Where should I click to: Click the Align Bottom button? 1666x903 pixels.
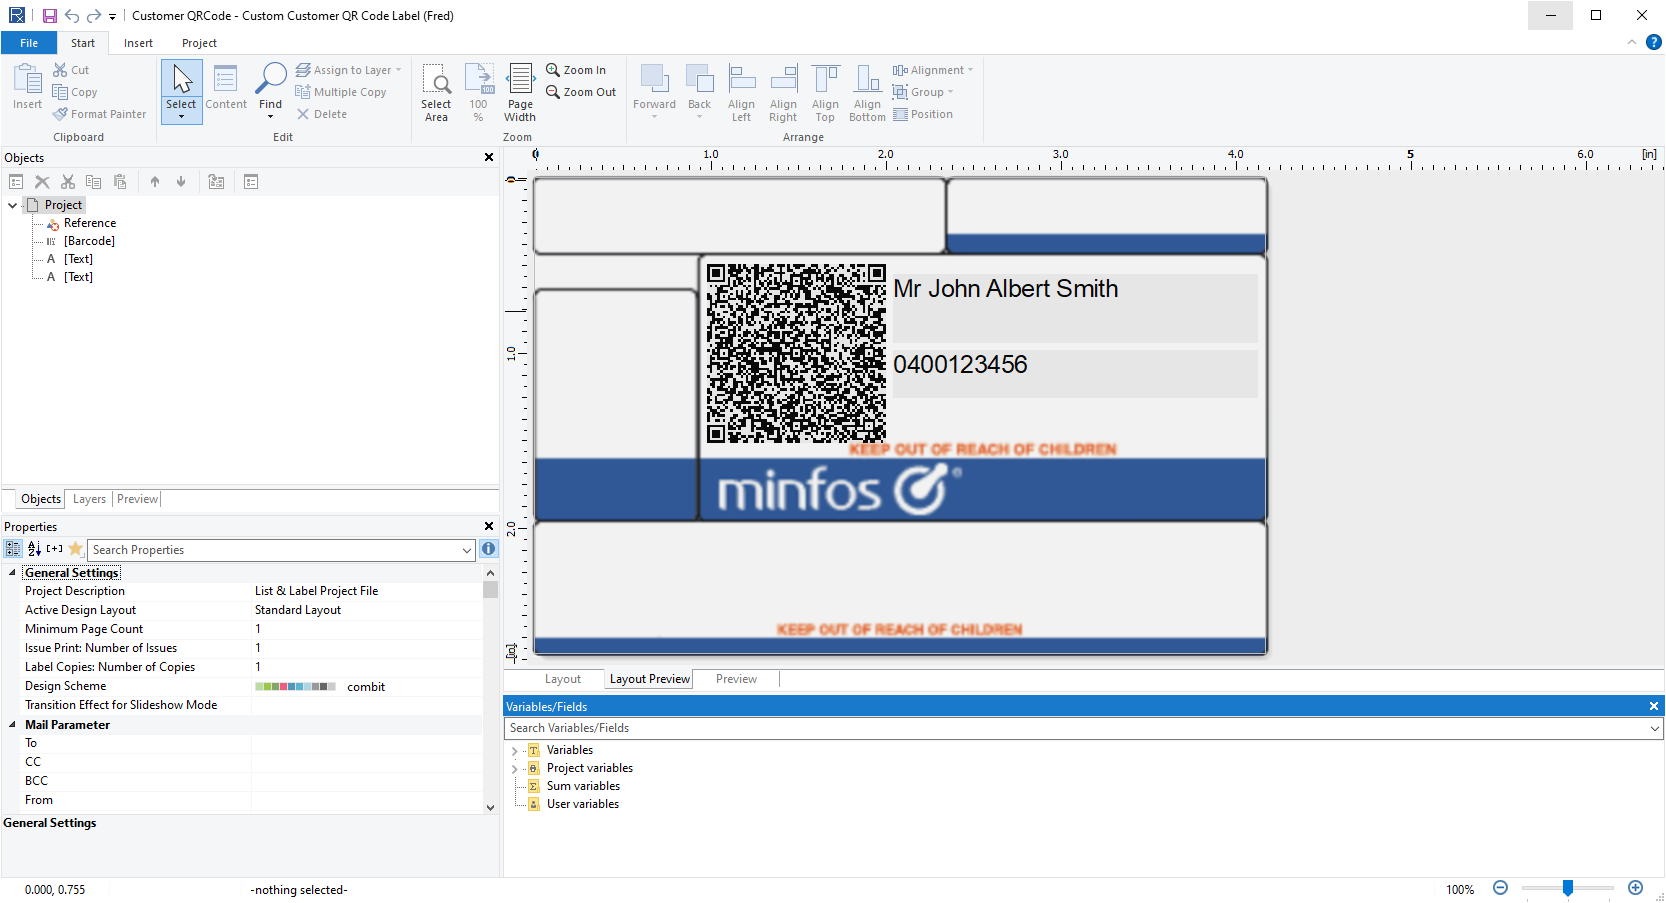click(867, 92)
